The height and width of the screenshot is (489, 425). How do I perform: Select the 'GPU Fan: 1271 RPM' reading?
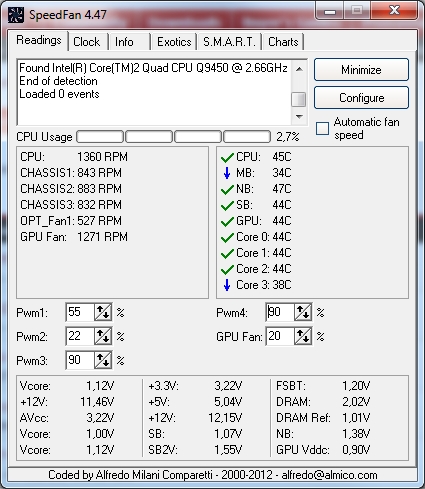(74, 237)
